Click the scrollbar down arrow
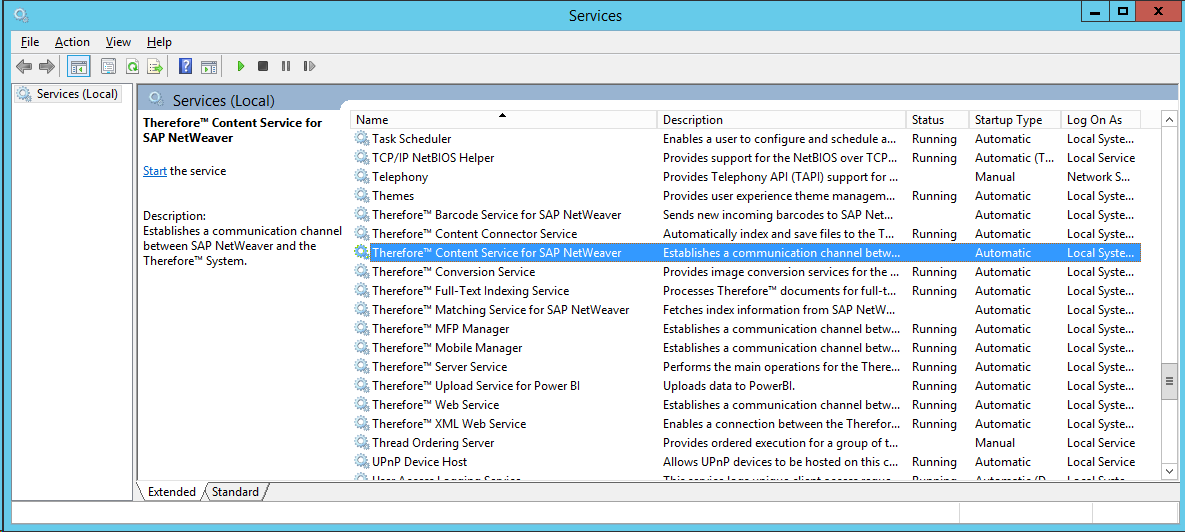This screenshot has height=532, width=1185. (x=1168, y=470)
